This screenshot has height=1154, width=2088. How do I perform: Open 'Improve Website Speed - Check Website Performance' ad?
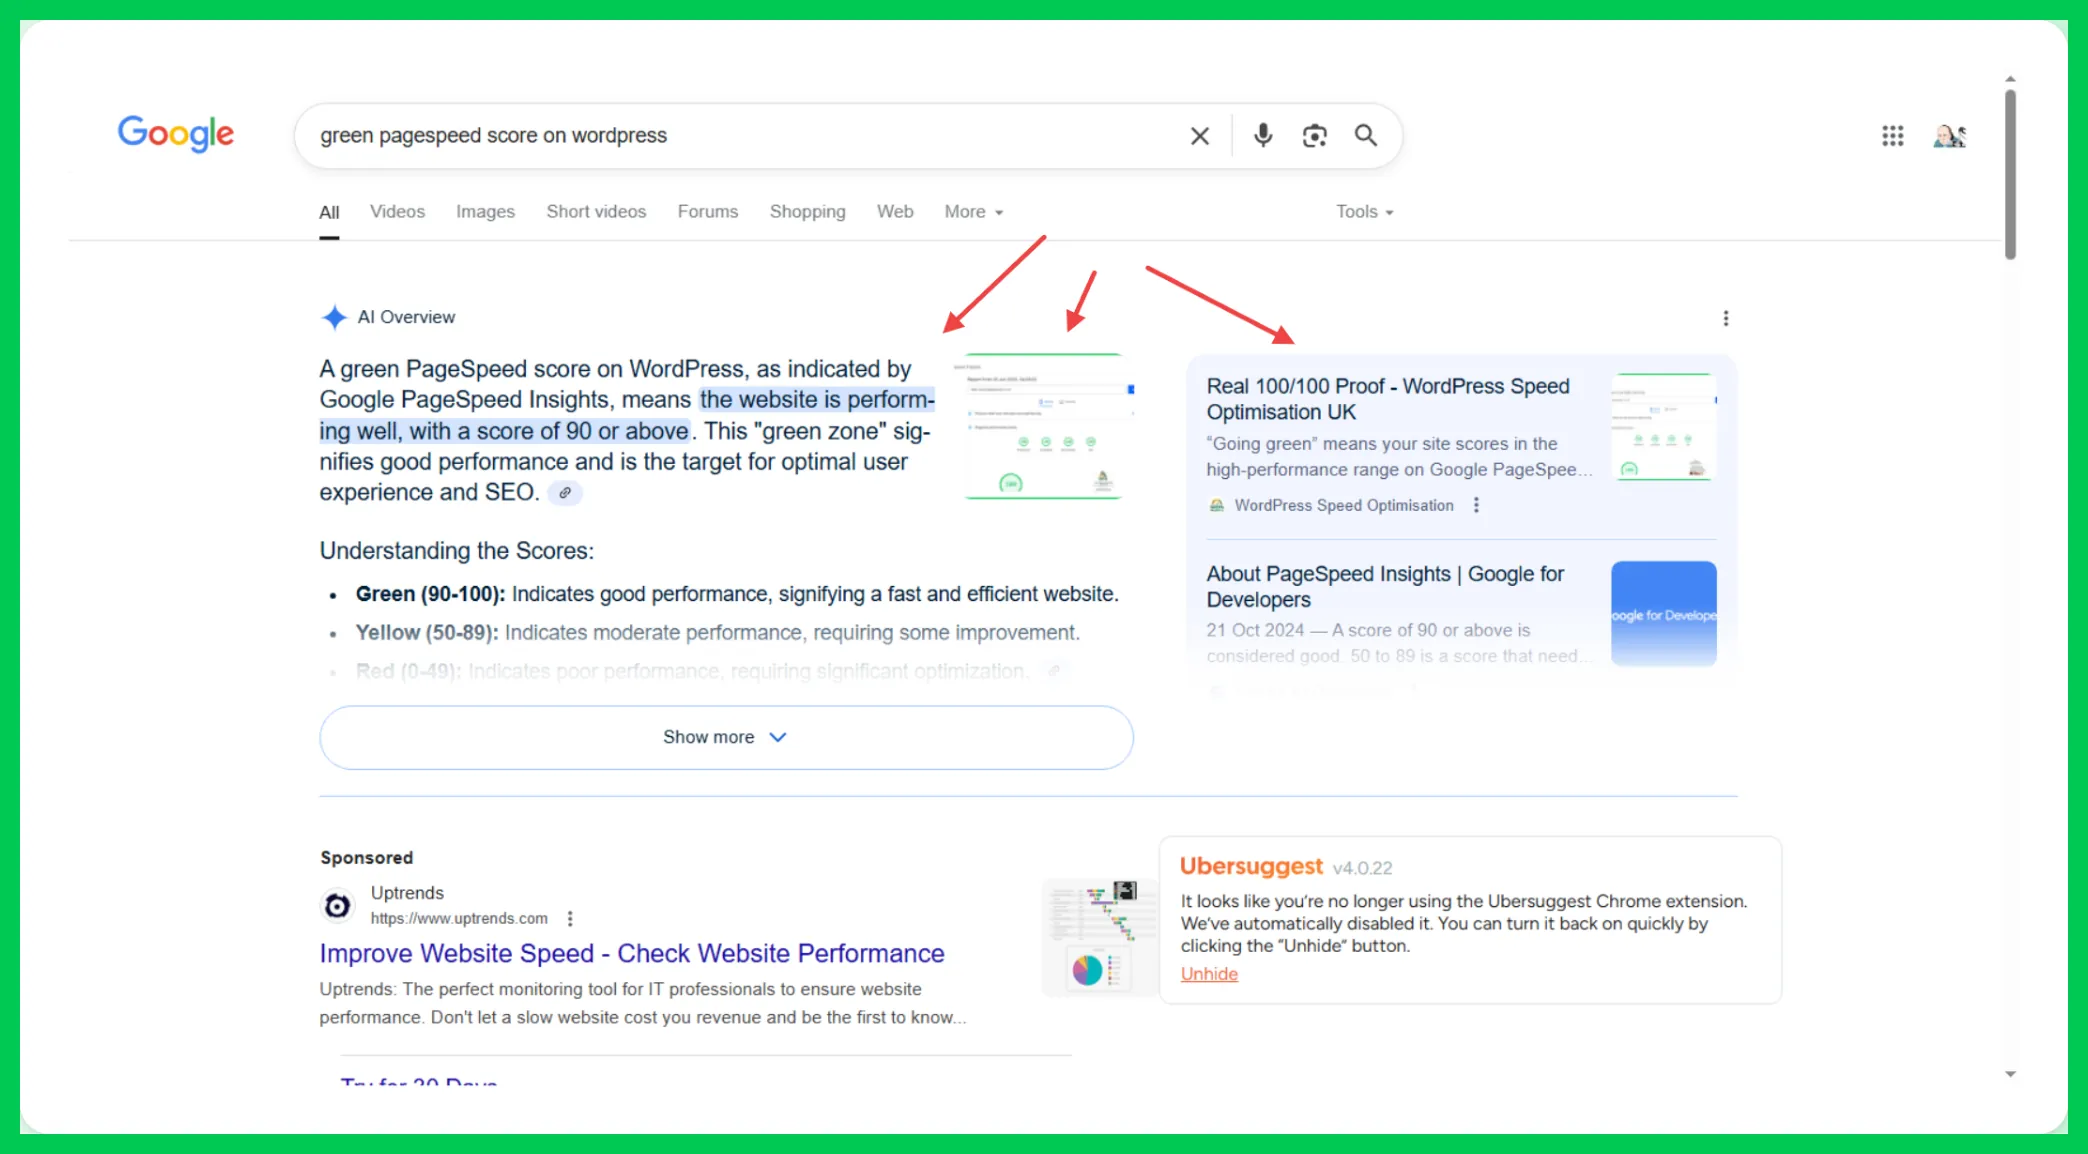632,953
